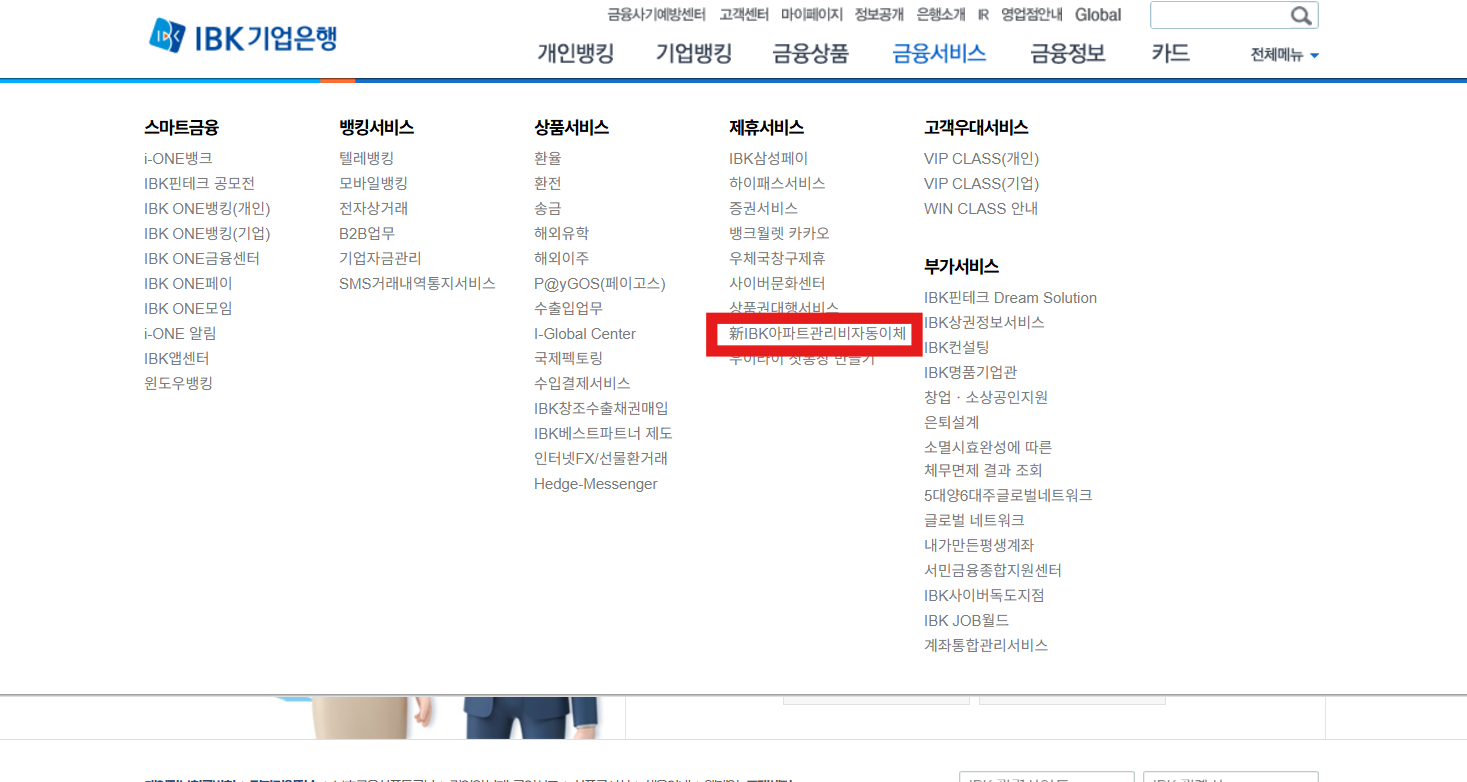Select 윈도우뱅킹
Screen dimensions: 1467x782
(178, 383)
